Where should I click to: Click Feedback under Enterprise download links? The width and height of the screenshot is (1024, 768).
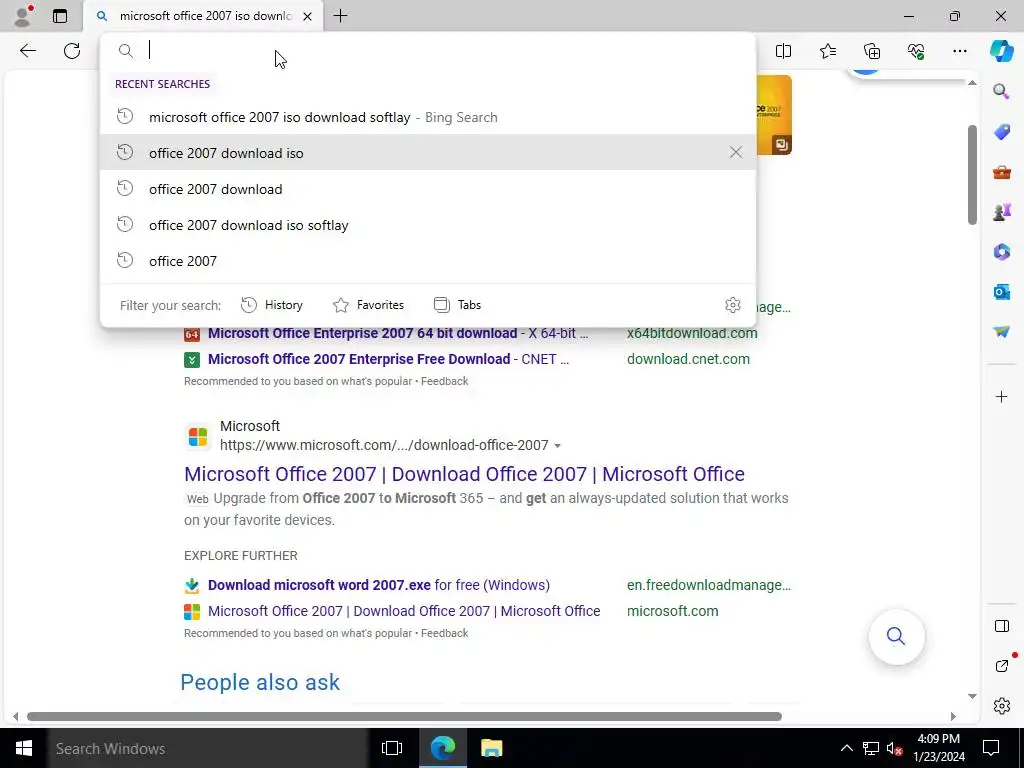[x=444, y=381]
